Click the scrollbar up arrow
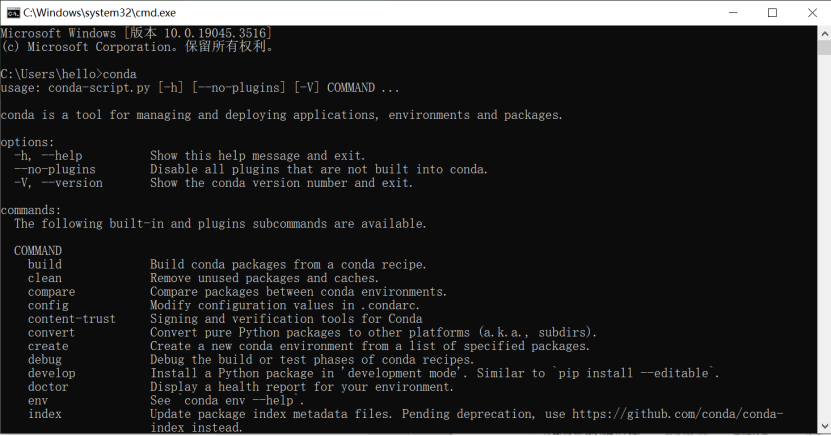Screen dimensions: 831x436 tap(824, 33)
